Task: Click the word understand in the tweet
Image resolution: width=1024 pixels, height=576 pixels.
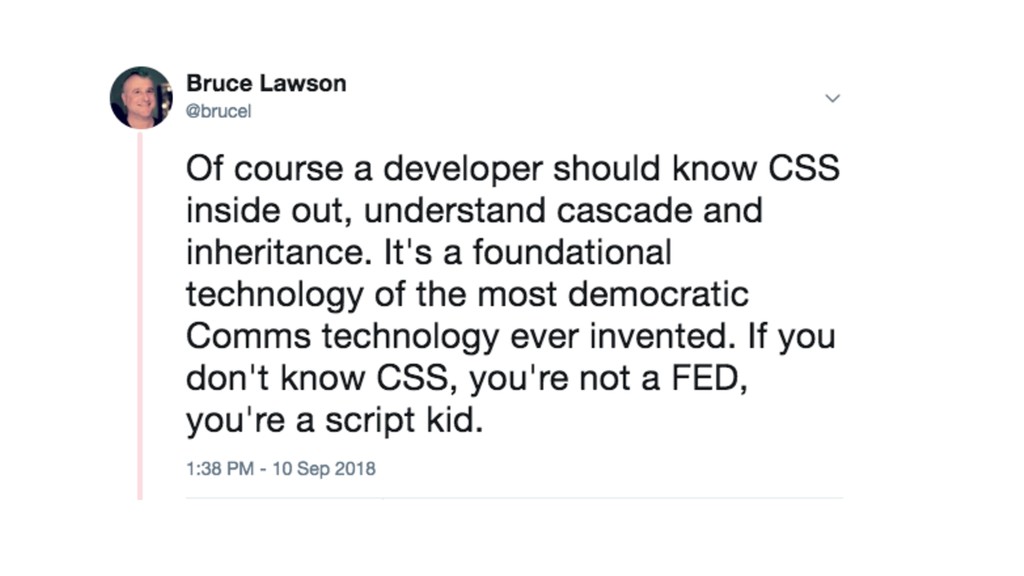Action: pos(455,211)
